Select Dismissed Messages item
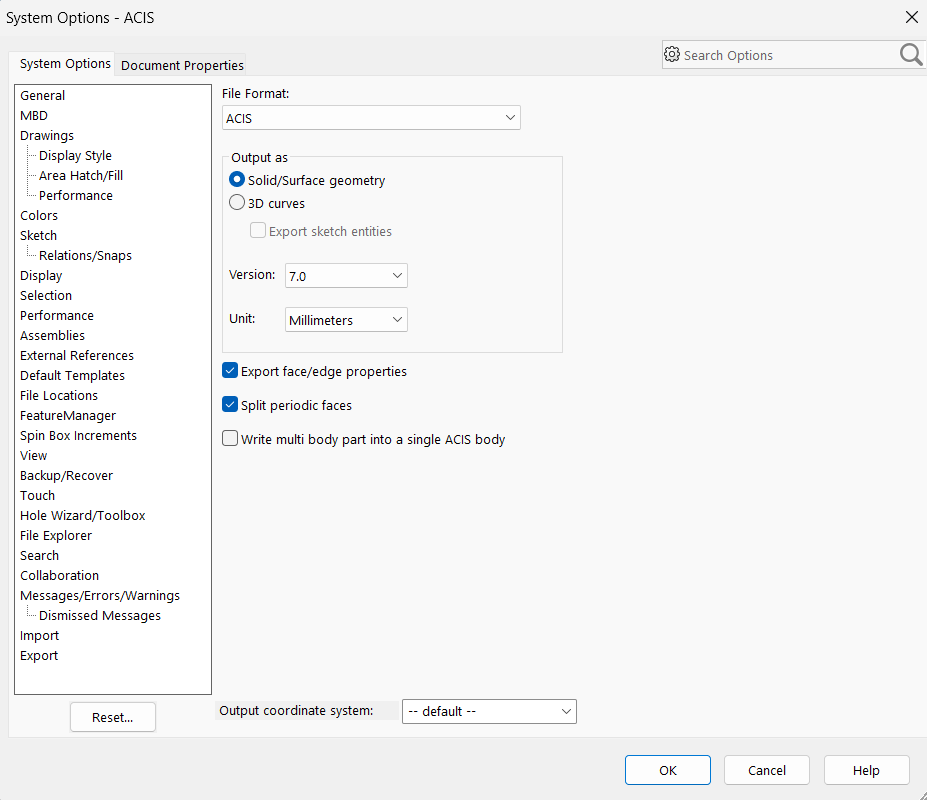 point(100,616)
